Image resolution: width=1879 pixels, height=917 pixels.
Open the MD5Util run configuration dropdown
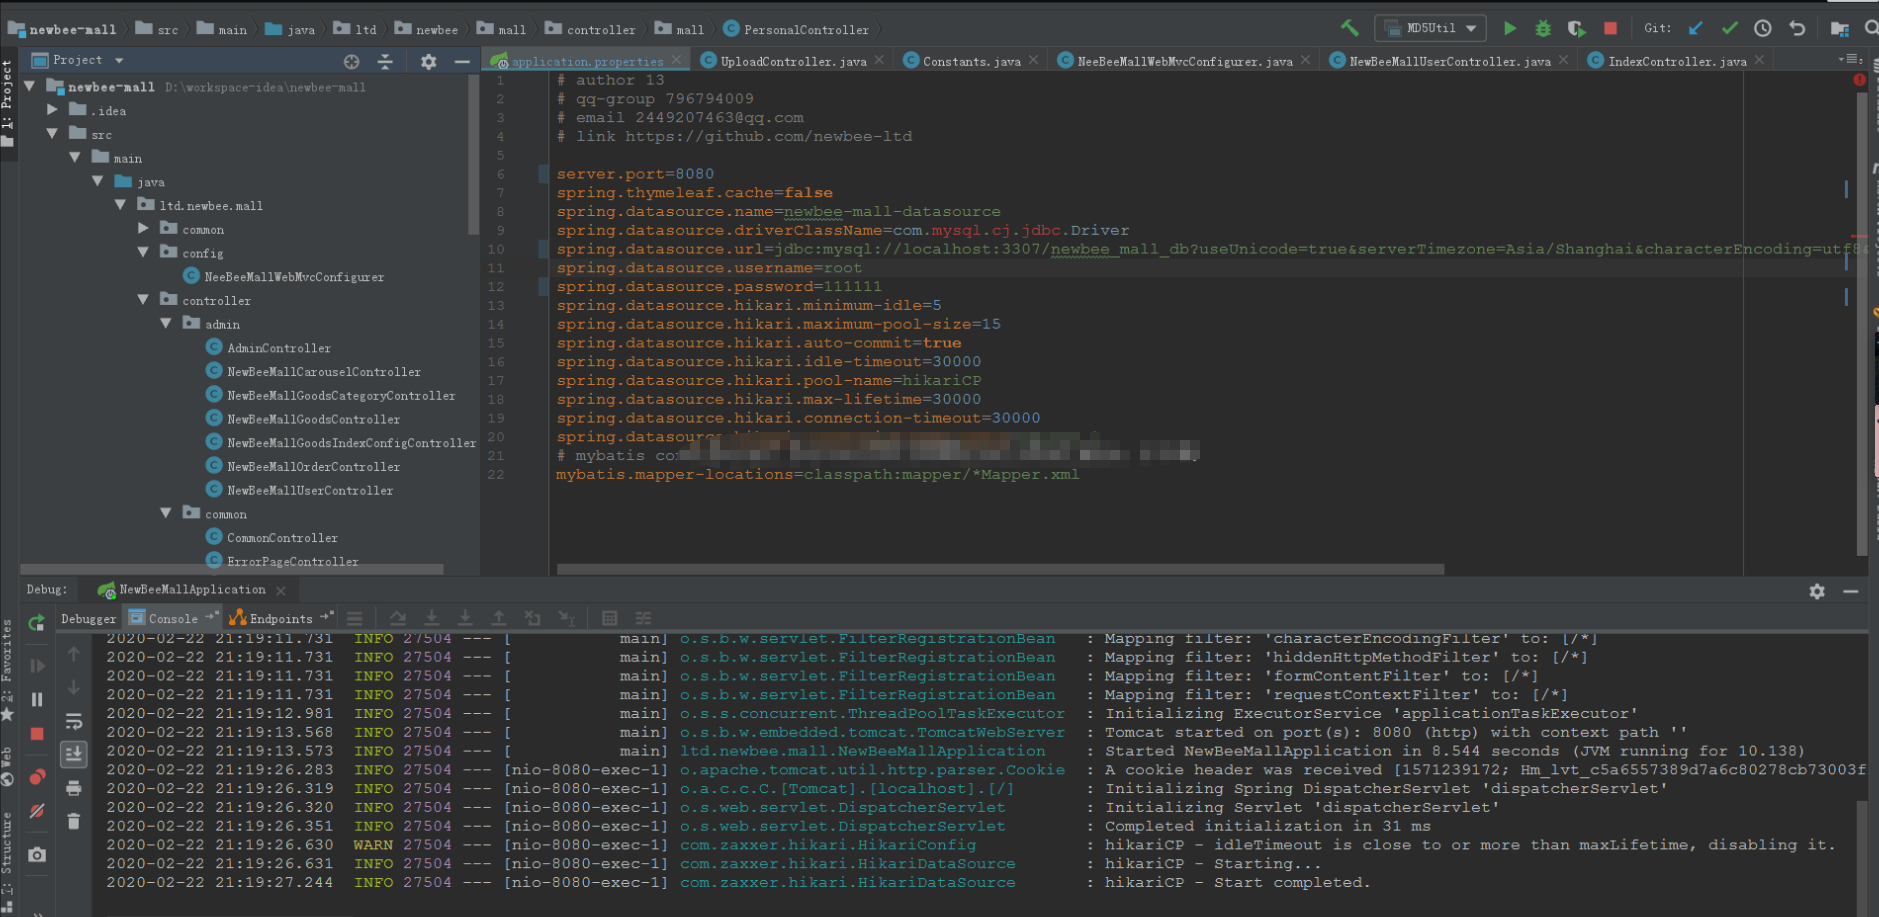[x=1431, y=28]
